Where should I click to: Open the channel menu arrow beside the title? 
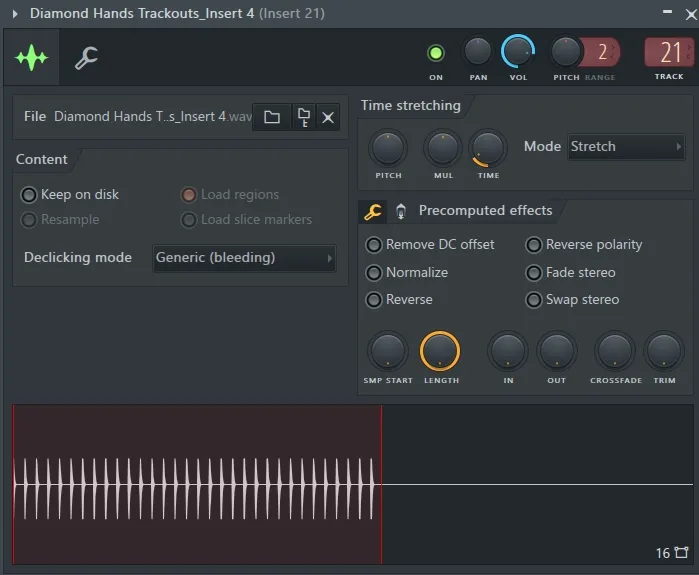[15, 14]
